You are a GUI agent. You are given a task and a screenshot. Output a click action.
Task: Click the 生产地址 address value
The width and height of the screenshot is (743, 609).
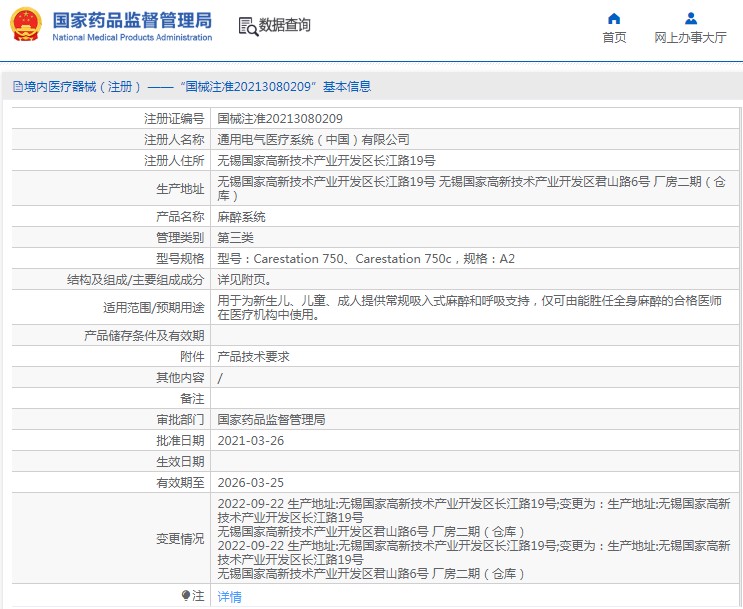pos(471,189)
